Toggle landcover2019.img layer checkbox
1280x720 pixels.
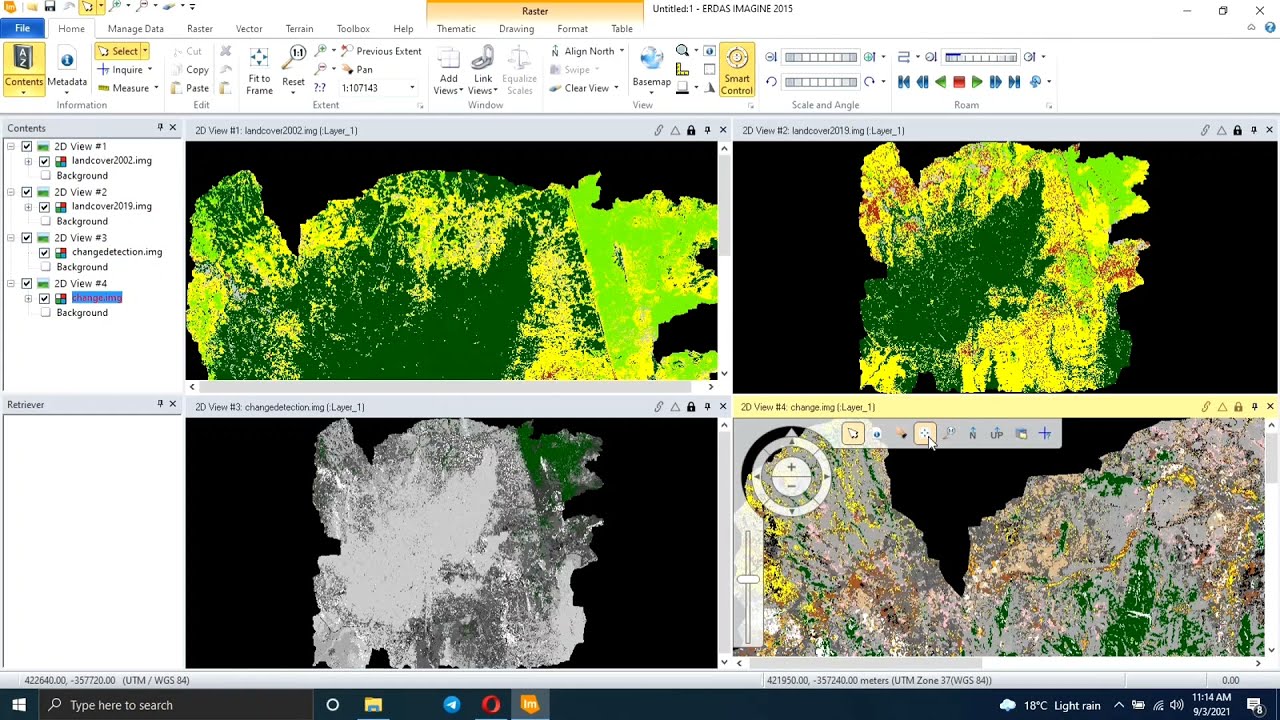coord(44,207)
